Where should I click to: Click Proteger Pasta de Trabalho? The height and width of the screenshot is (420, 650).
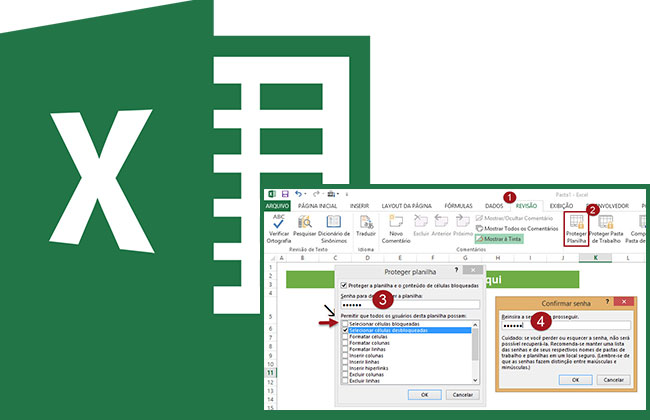tap(606, 229)
